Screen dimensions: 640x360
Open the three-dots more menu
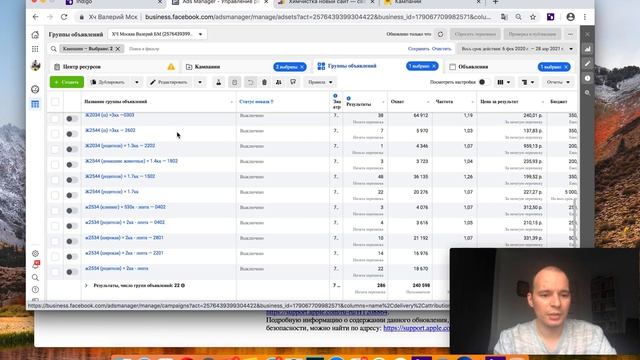[x=570, y=34]
